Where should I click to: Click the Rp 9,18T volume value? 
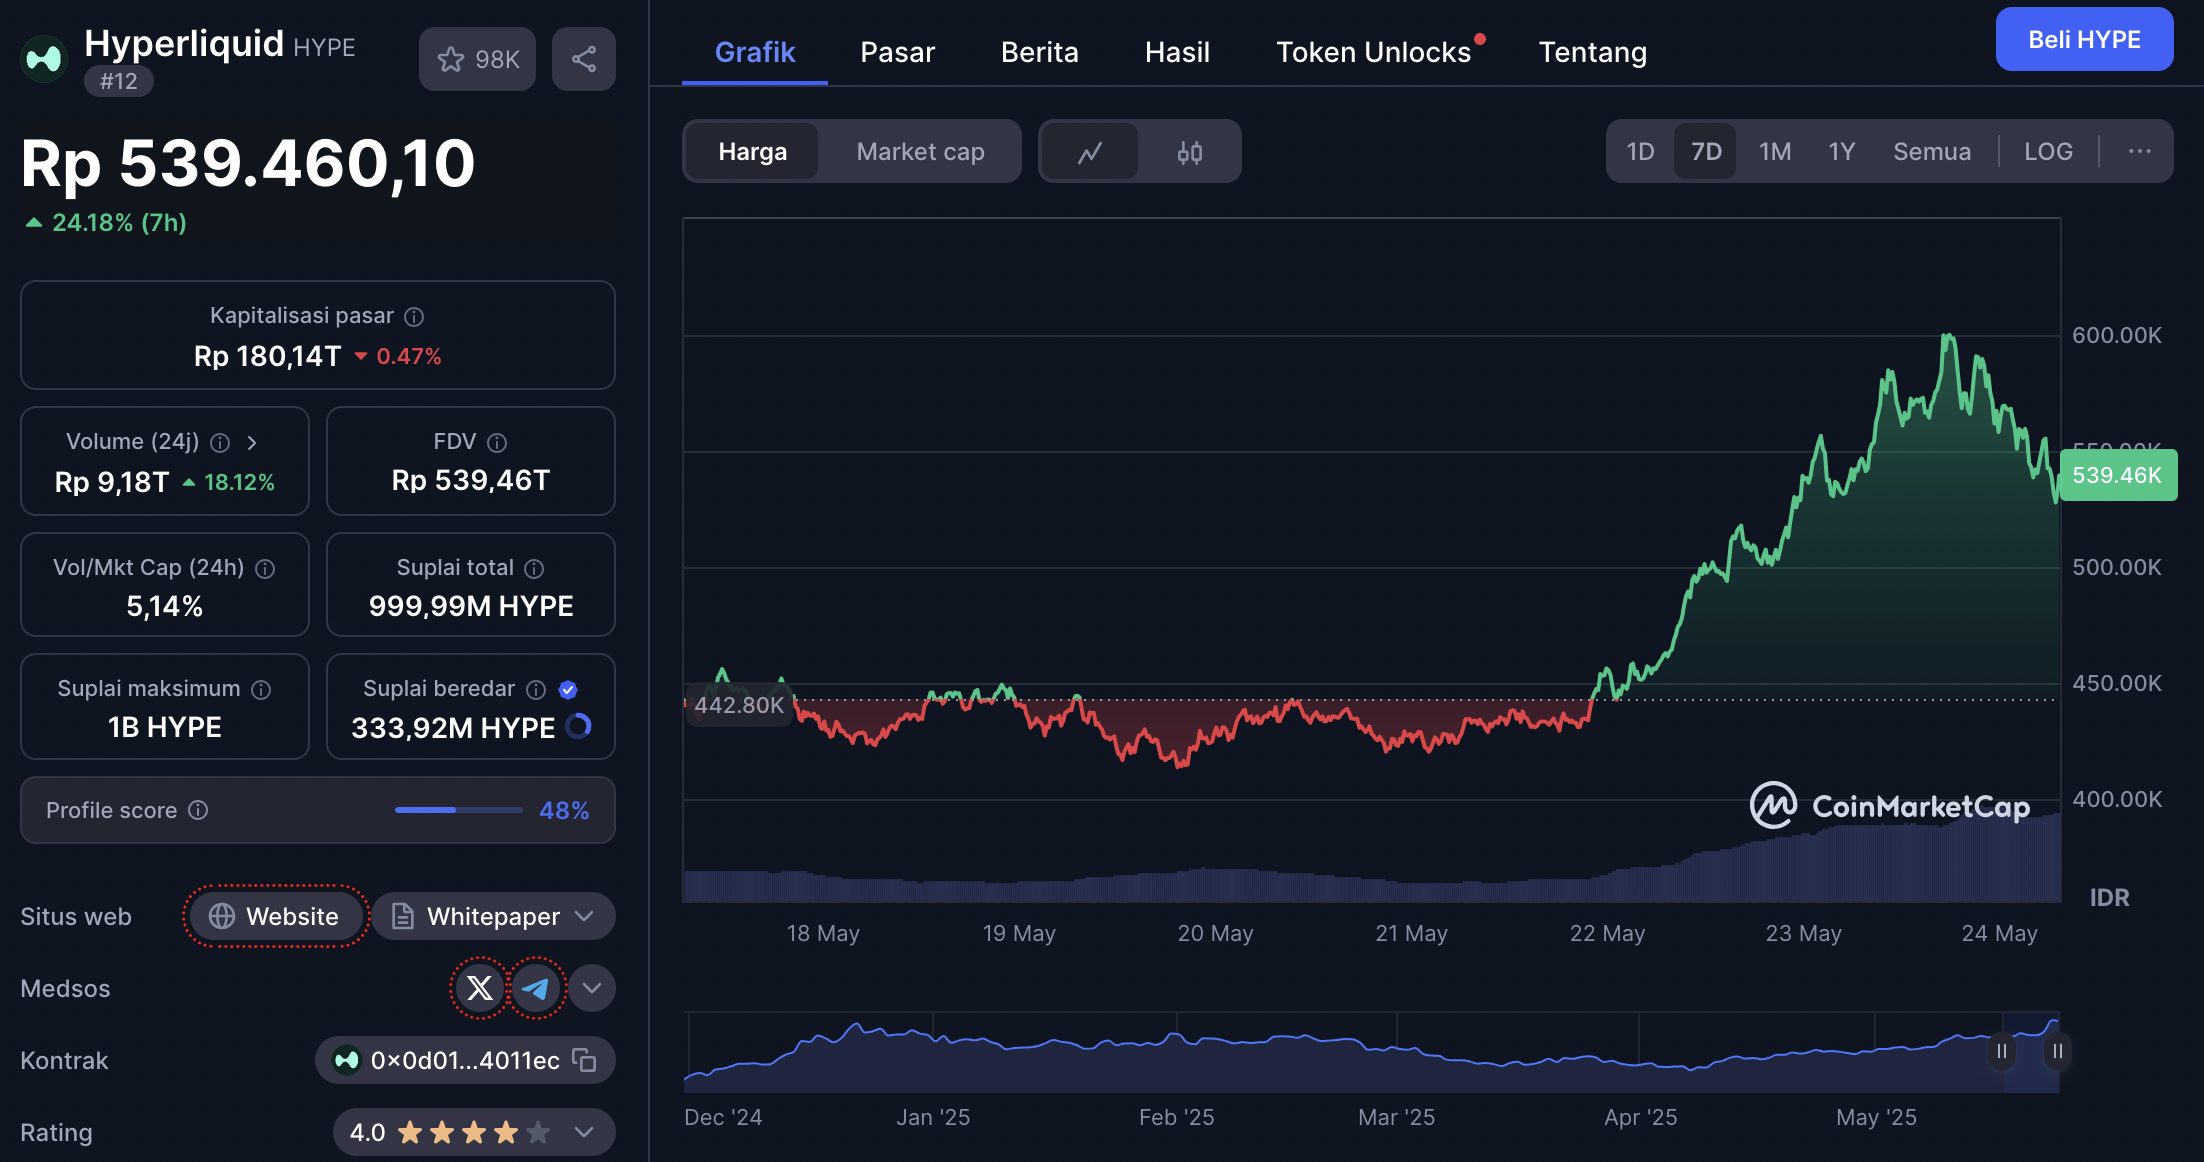pos(111,482)
